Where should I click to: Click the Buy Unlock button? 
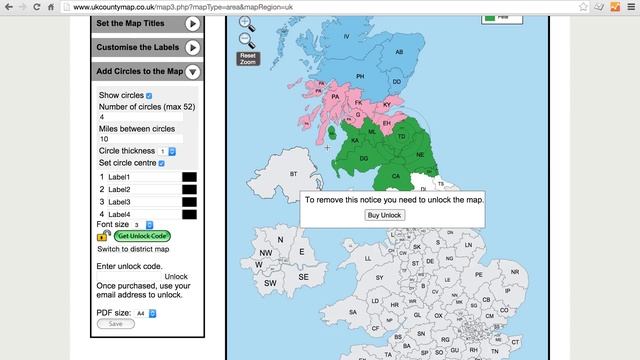click(384, 215)
